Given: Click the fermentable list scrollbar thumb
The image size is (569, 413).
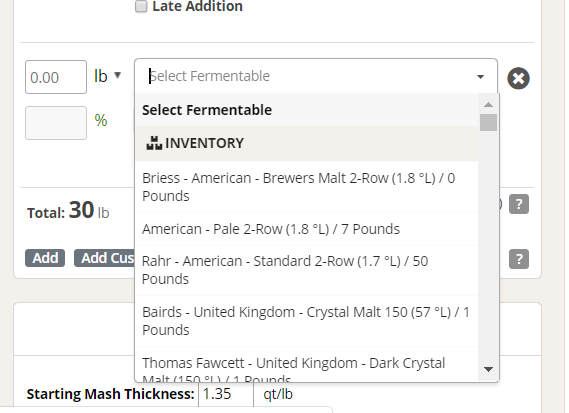Looking at the screenshot, I should (x=488, y=122).
